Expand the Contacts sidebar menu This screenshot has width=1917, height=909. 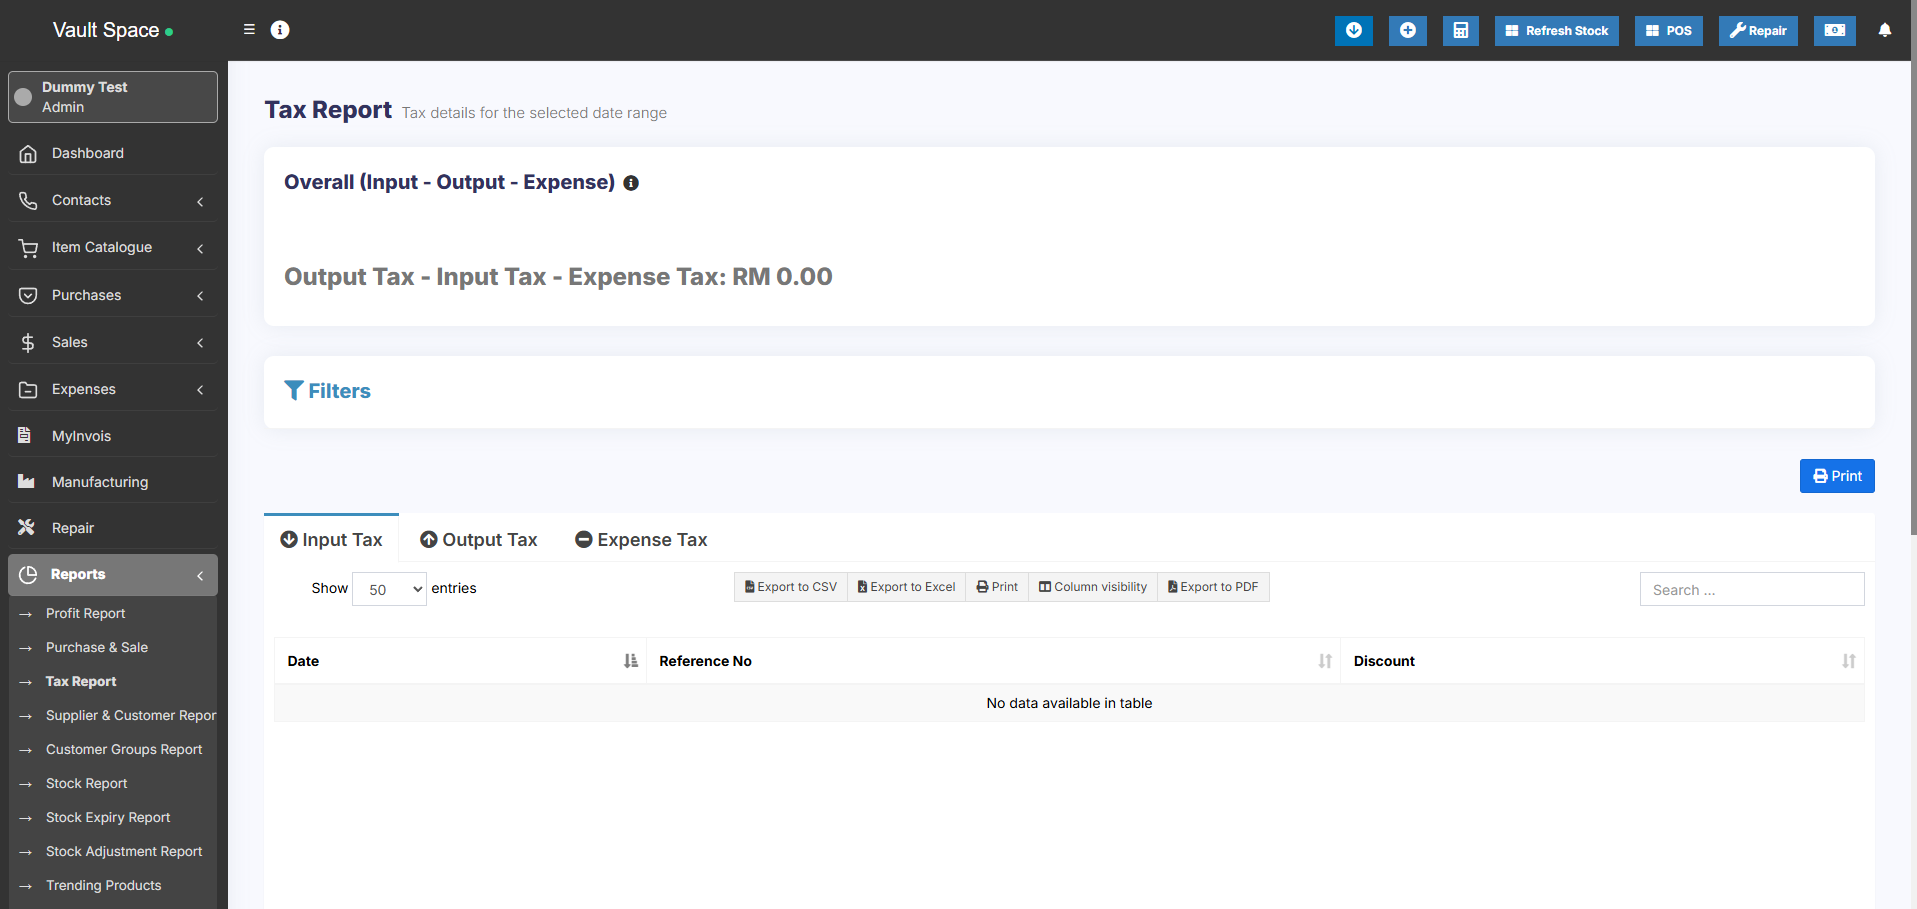point(112,201)
